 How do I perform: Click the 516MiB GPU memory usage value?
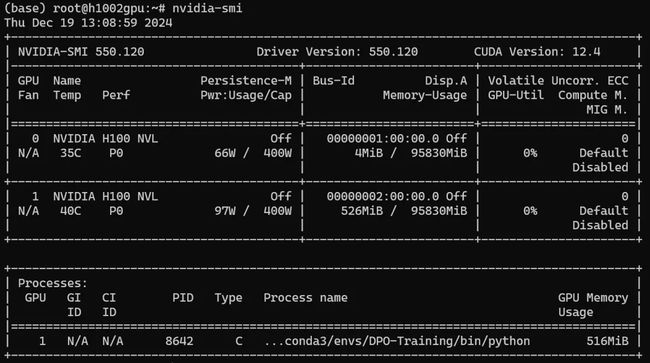(607, 341)
